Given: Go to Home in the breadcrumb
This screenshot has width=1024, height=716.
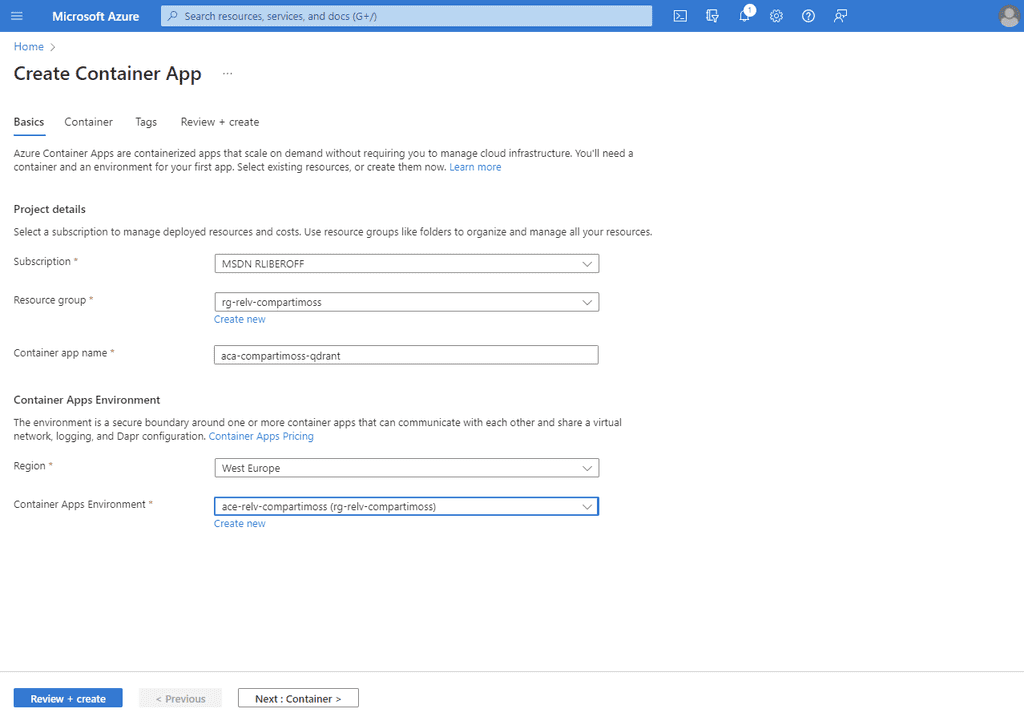Looking at the screenshot, I should point(29,46).
